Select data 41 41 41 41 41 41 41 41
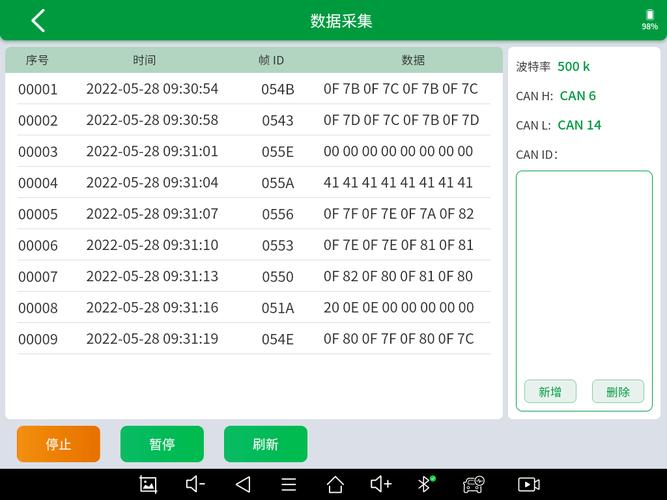Image resolution: width=667 pixels, height=500 pixels. tap(398, 183)
